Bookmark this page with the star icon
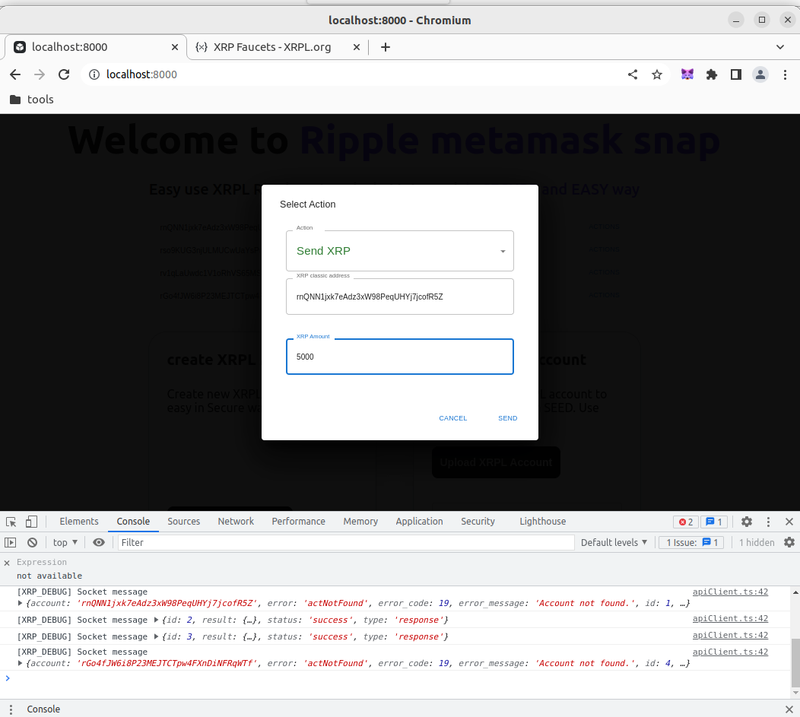Image resolution: width=800 pixels, height=717 pixels. 657,75
